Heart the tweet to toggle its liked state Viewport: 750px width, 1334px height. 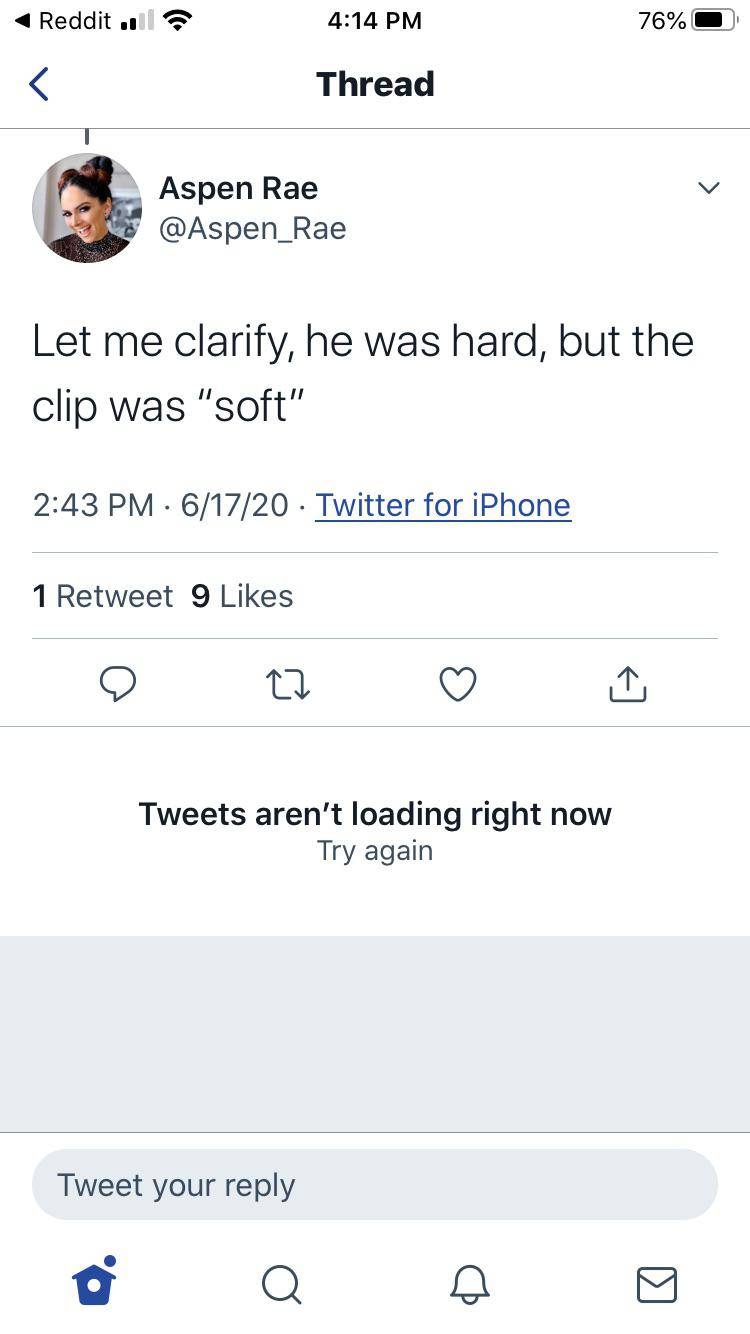(x=457, y=684)
